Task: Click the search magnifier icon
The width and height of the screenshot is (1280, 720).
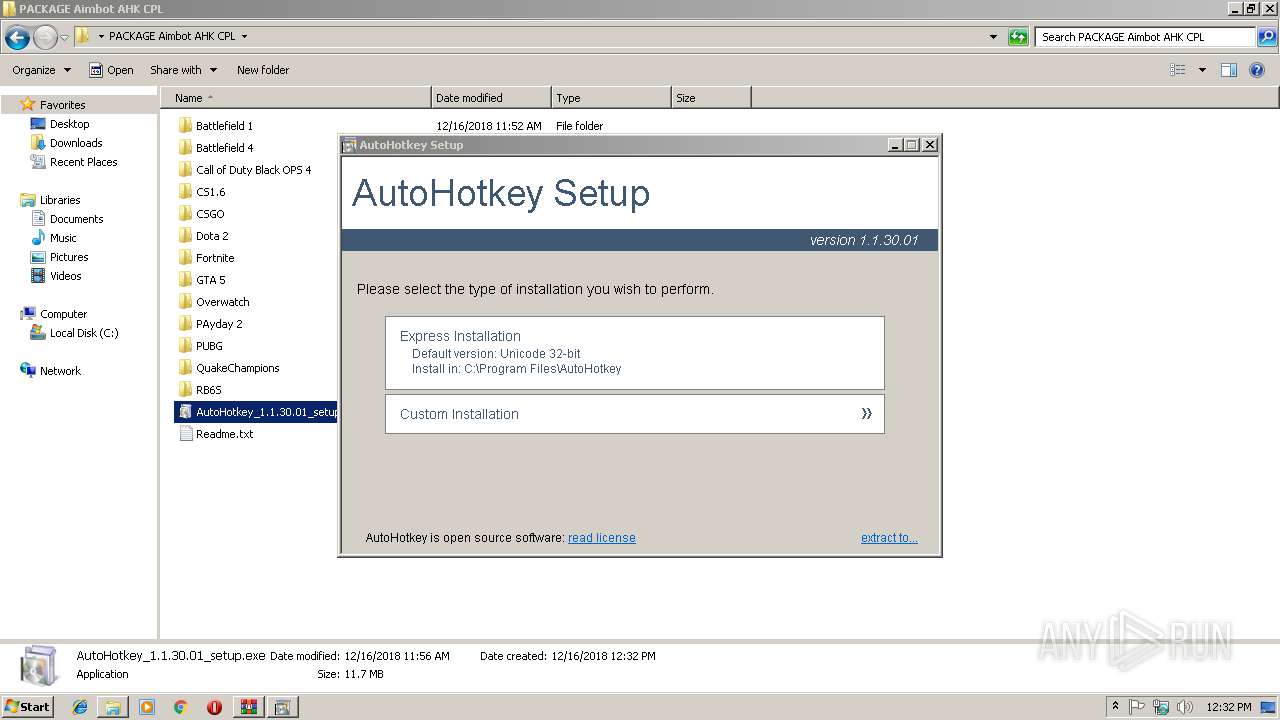Action: pyautogui.click(x=1267, y=37)
